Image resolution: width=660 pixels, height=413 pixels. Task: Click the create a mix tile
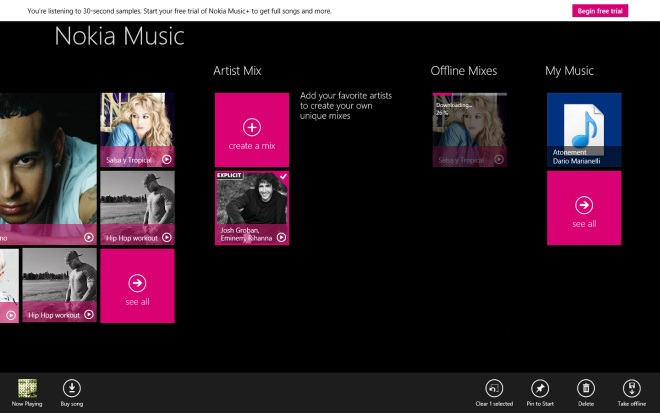[252, 130]
